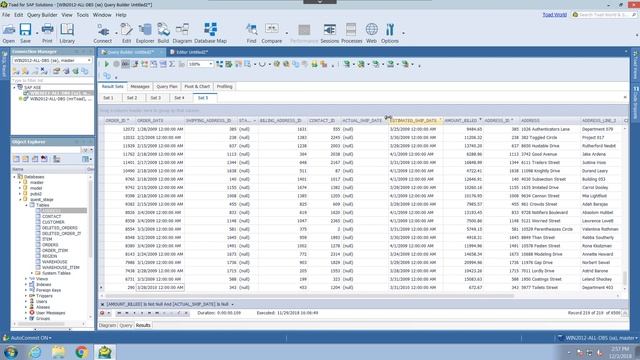Click first icon in Object Explorer toolbar

click(16, 159)
